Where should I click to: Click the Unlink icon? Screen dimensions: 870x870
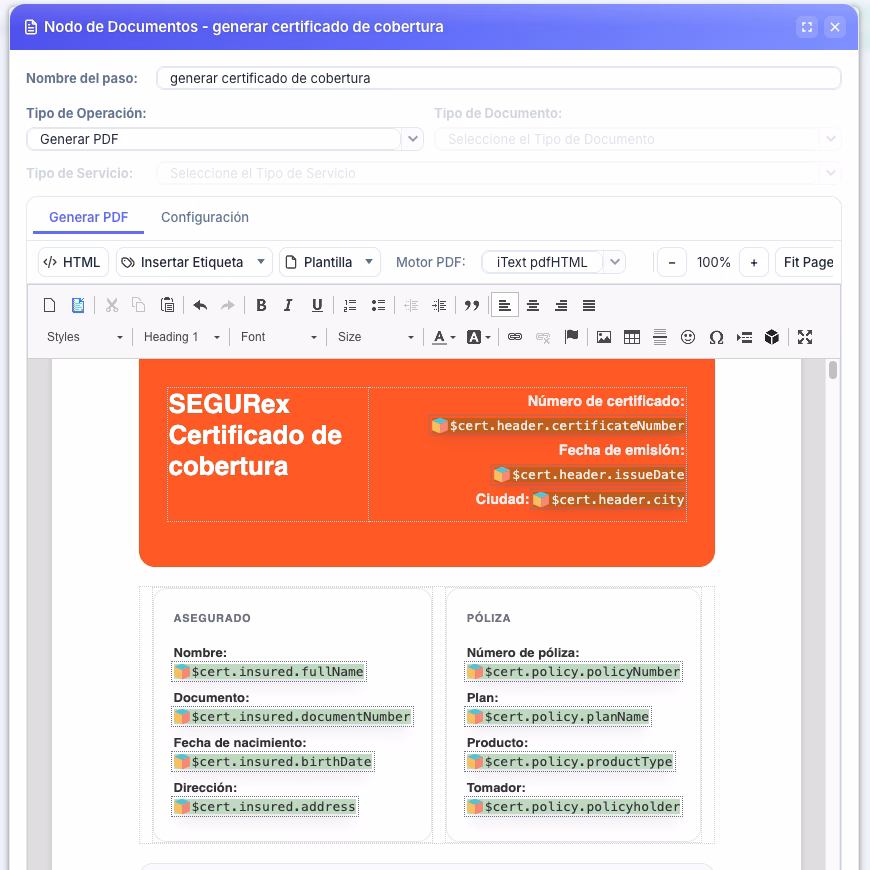pyautogui.click(x=543, y=337)
